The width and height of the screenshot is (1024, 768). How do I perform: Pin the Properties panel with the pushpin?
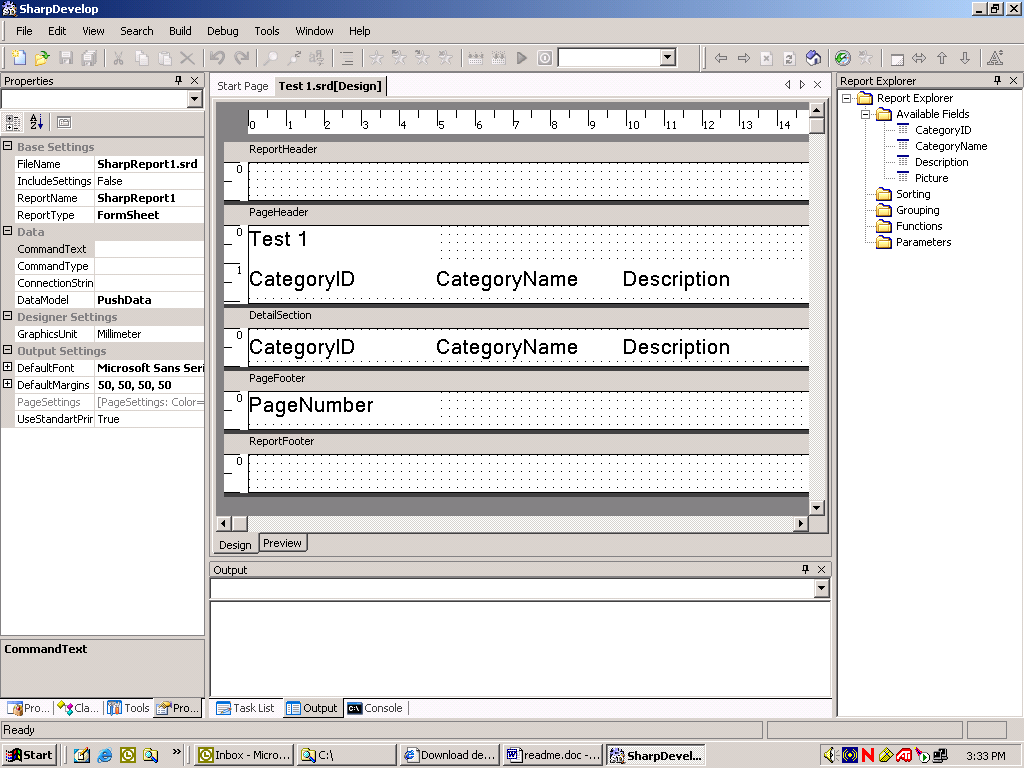click(x=179, y=81)
